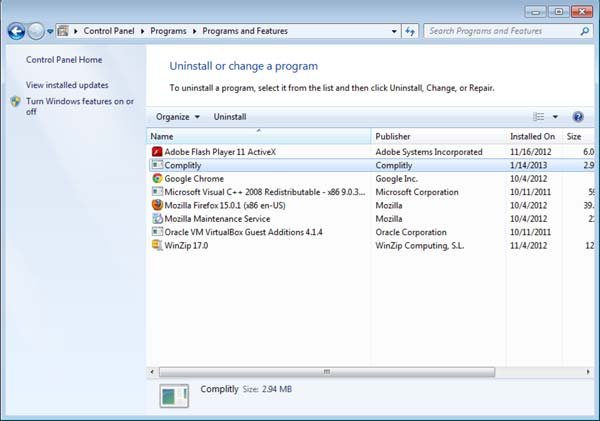
Task: Open Control Panel Home link
Action: (x=64, y=60)
